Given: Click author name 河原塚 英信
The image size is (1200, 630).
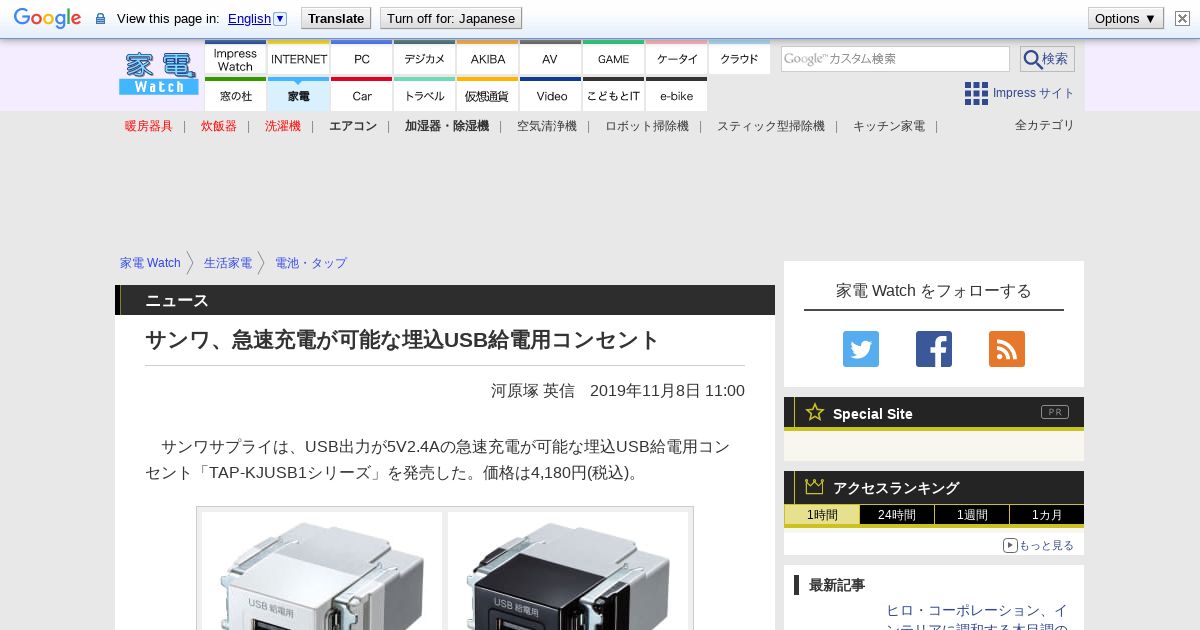Looking at the screenshot, I should pyautogui.click(x=532, y=390).
